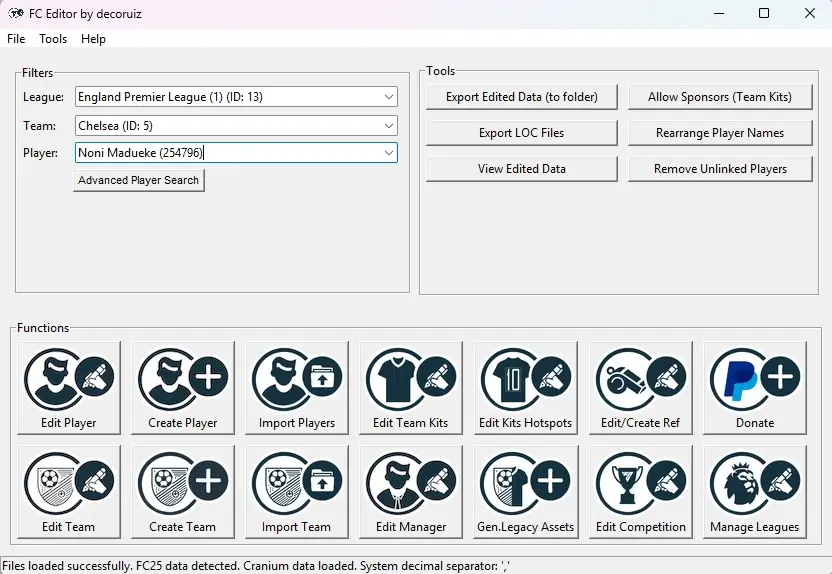Click the Create Team badge icon
Viewport: 832px width, 574px height.
(x=183, y=492)
